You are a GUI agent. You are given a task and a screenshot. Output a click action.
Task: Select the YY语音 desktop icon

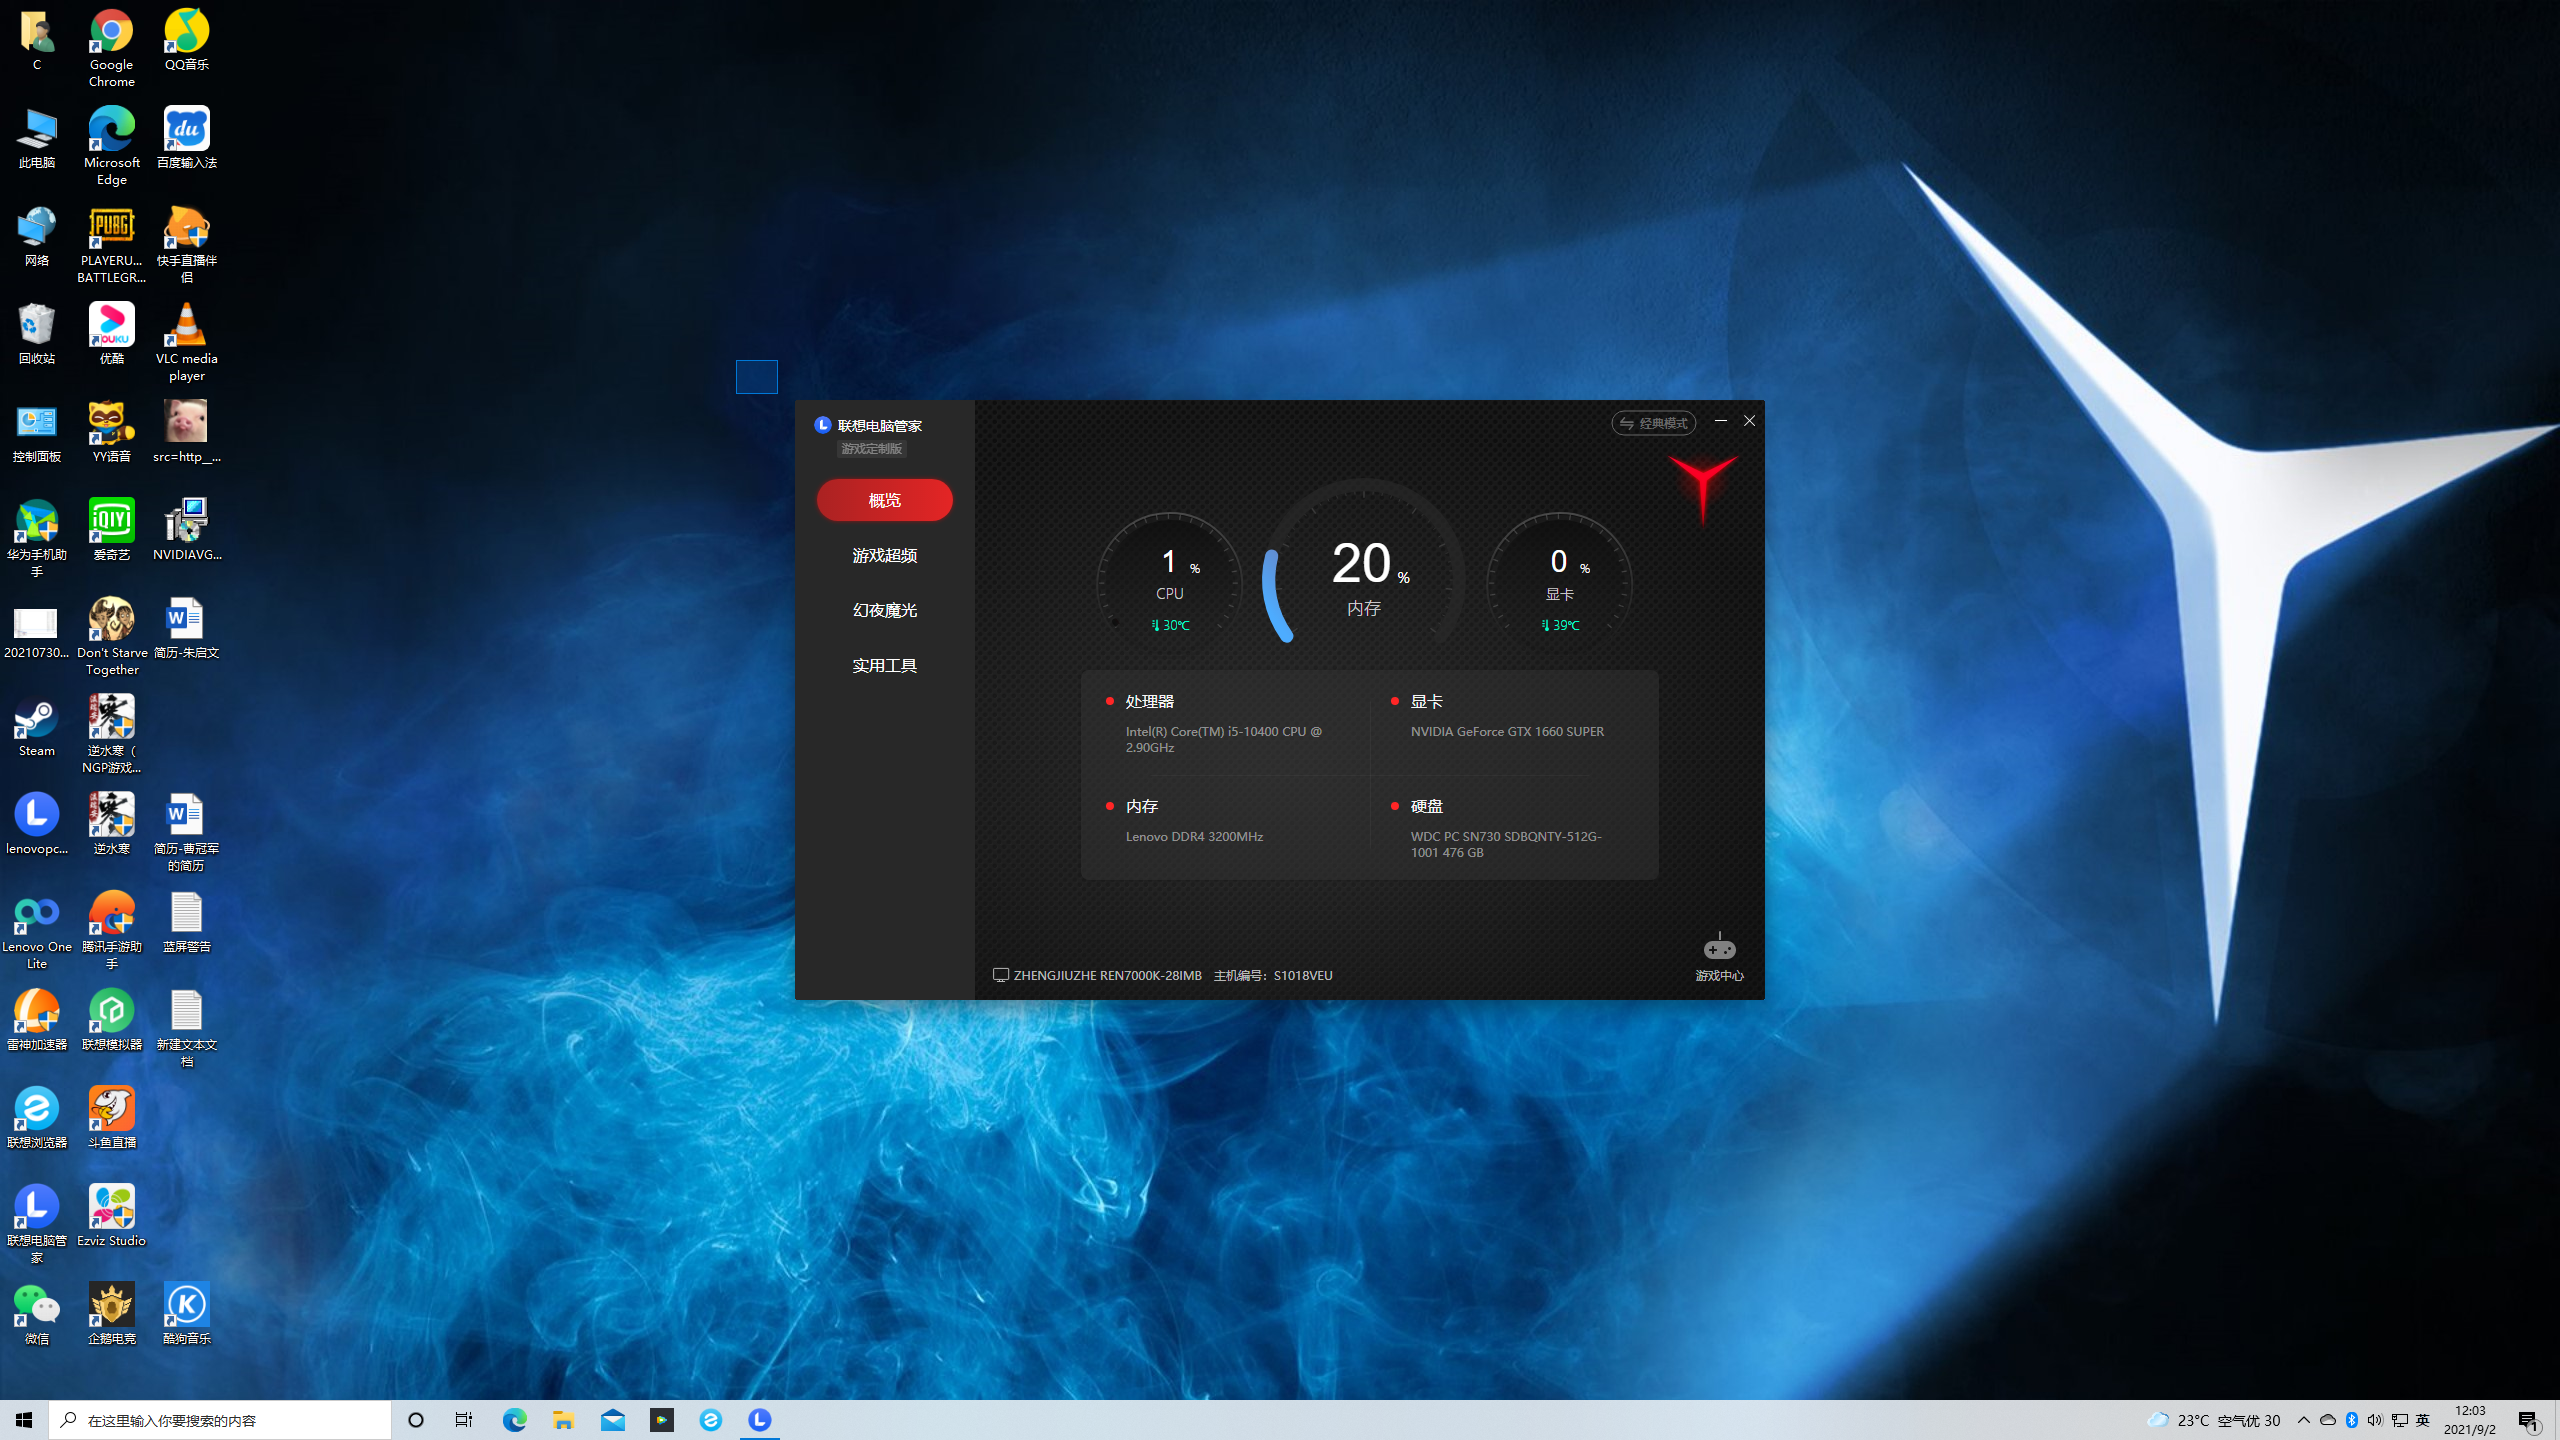point(111,431)
